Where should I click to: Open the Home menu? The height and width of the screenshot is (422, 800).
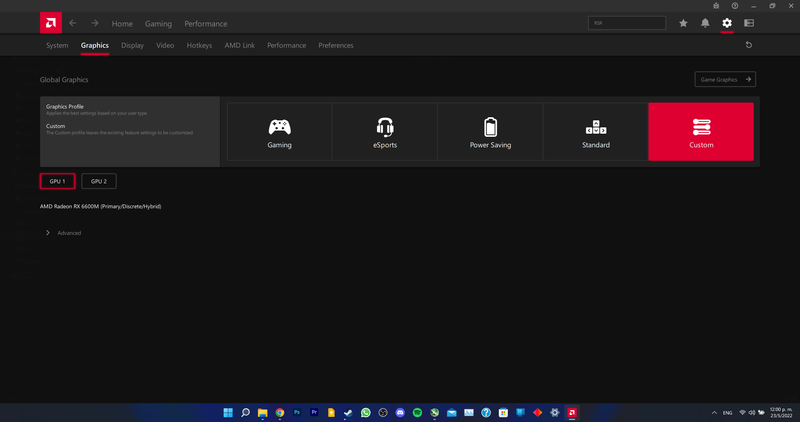pyautogui.click(x=122, y=23)
